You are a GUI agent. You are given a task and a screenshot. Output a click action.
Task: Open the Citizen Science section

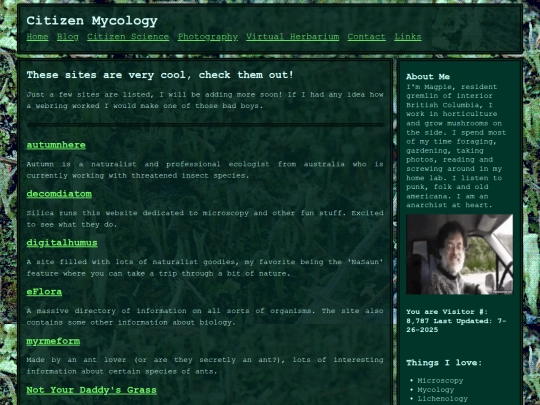click(128, 37)
